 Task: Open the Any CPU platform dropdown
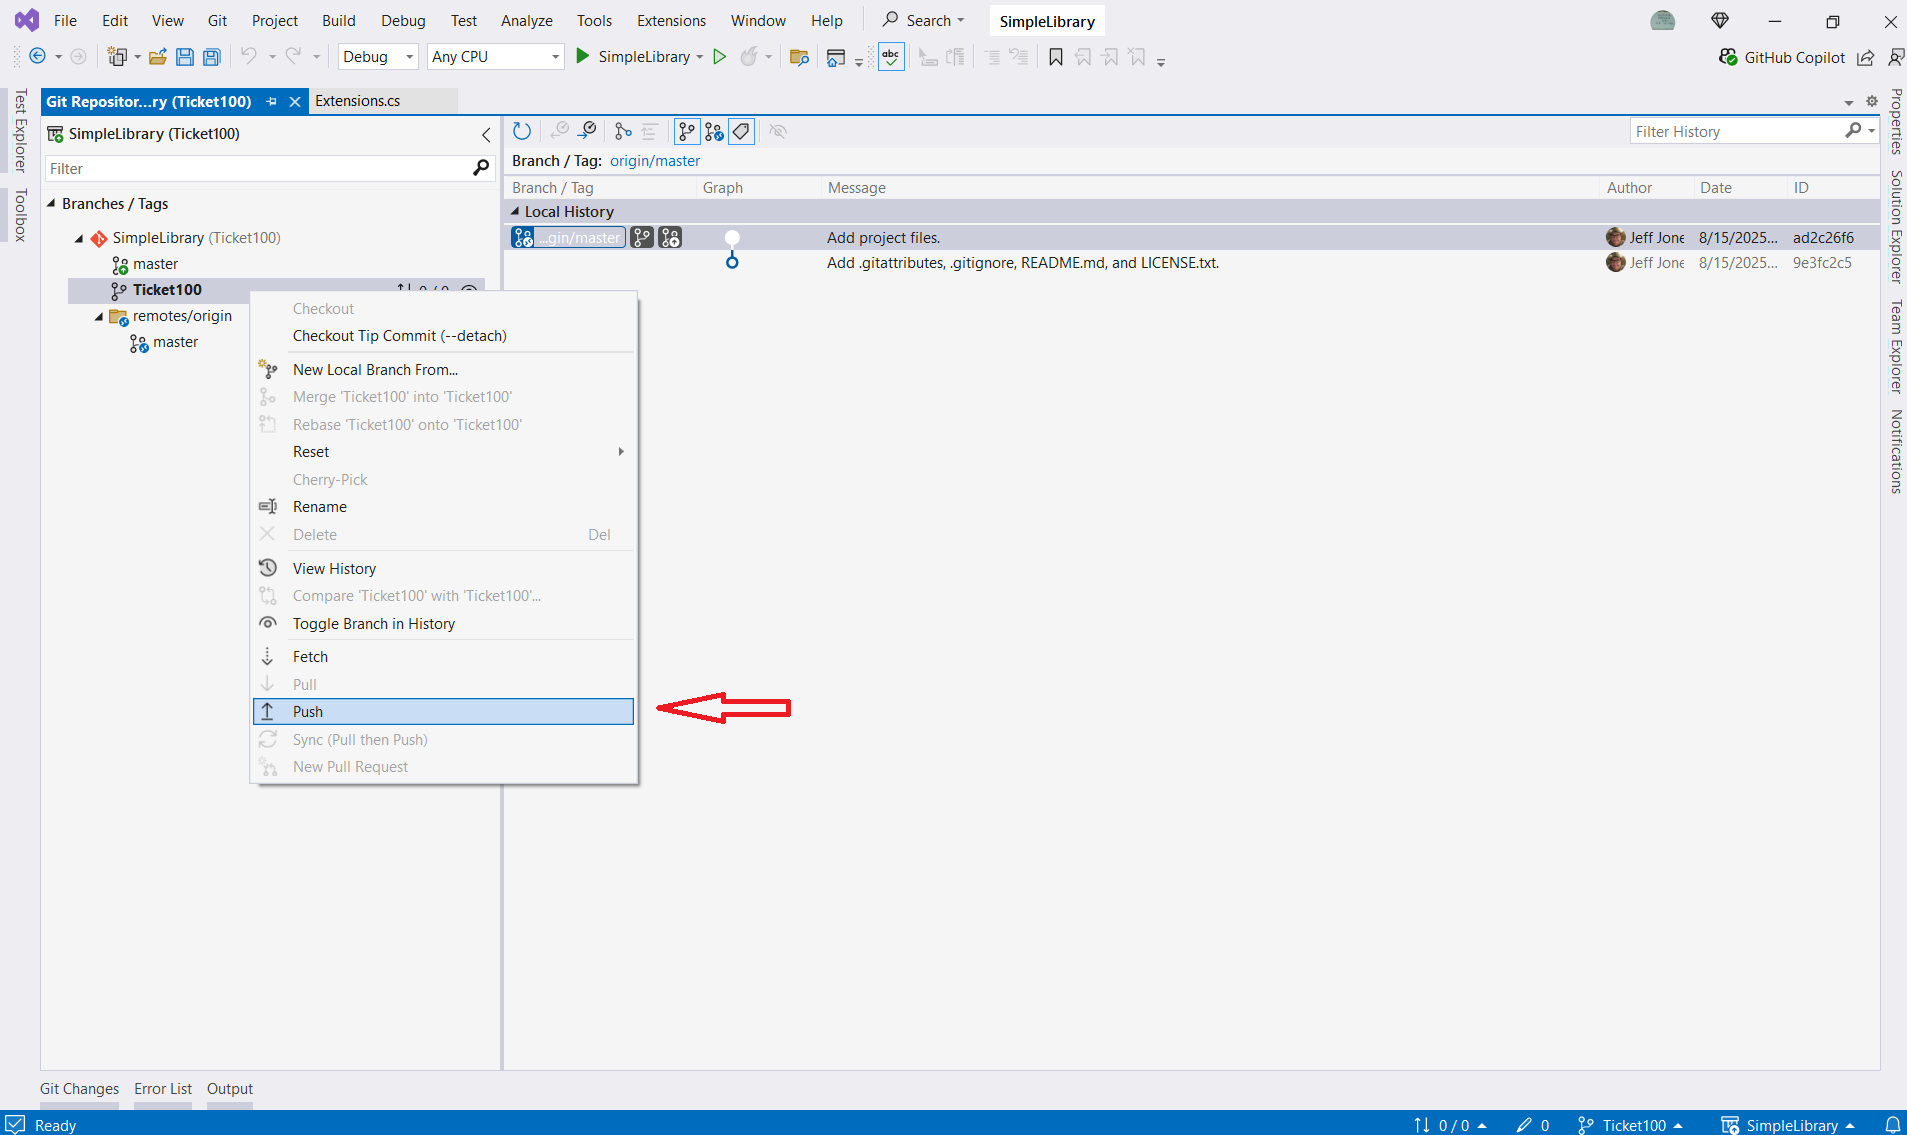point(495,57)
